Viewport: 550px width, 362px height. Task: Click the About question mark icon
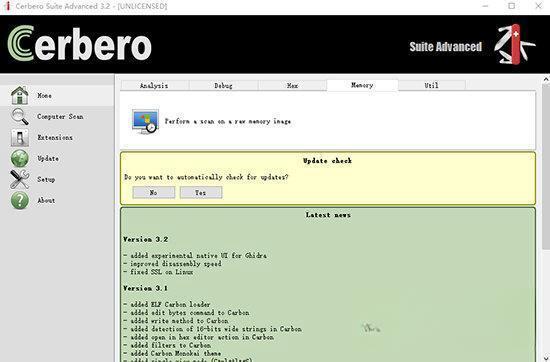click(x=20, y=200)
